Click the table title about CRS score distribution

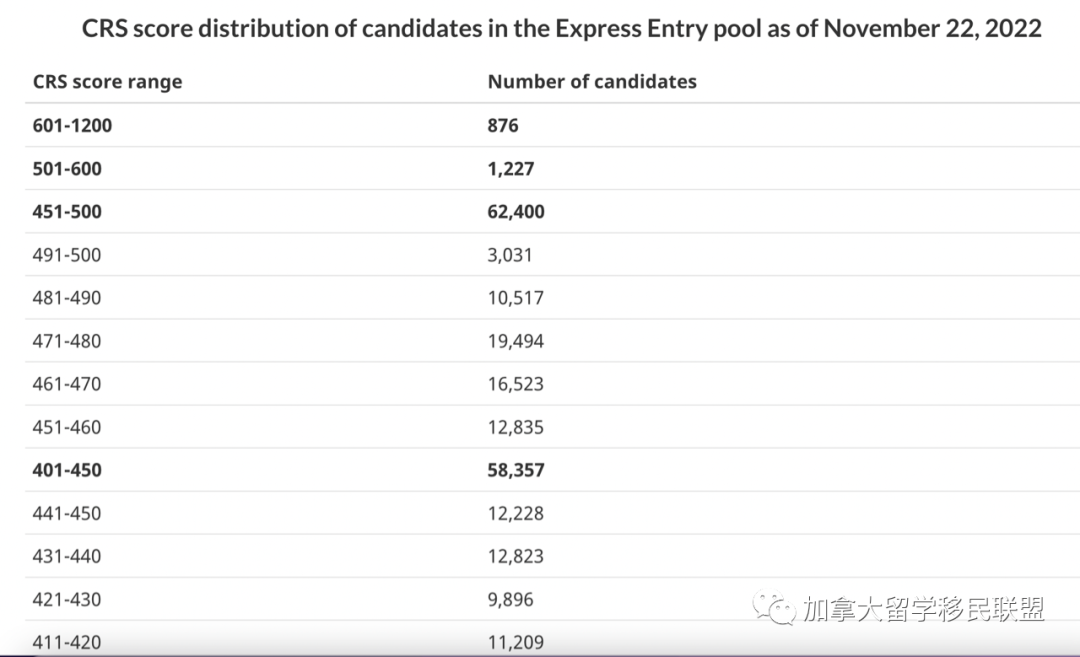561,28
